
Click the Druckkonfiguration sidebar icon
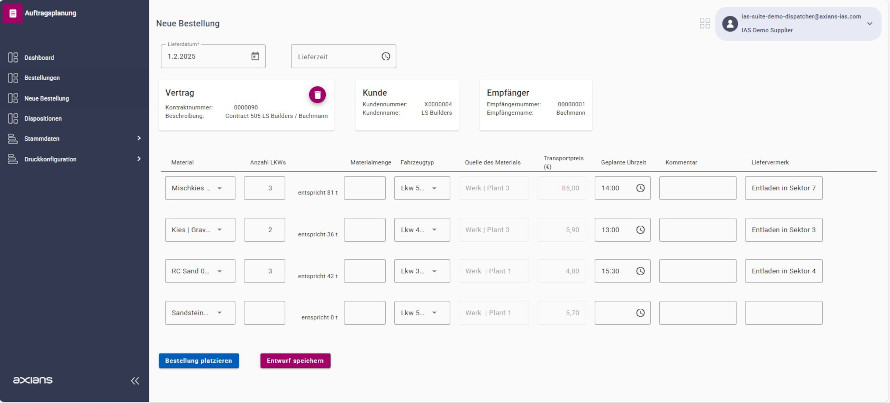tap(13, 159)
